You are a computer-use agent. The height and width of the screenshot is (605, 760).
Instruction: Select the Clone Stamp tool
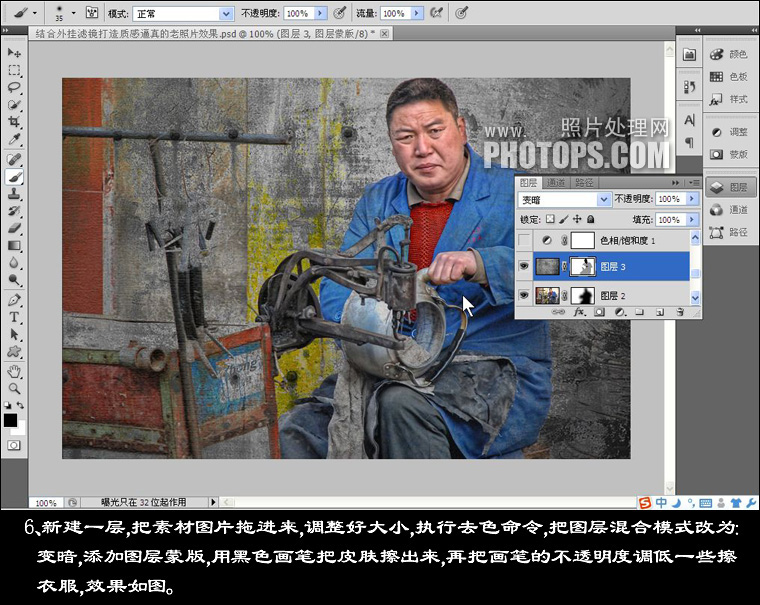(x=14, y=194)
